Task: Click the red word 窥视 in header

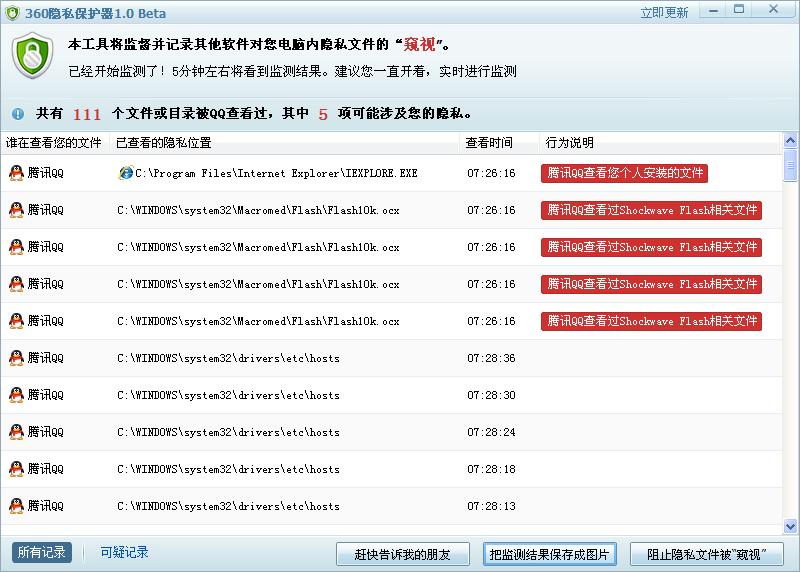Action: 419,44
